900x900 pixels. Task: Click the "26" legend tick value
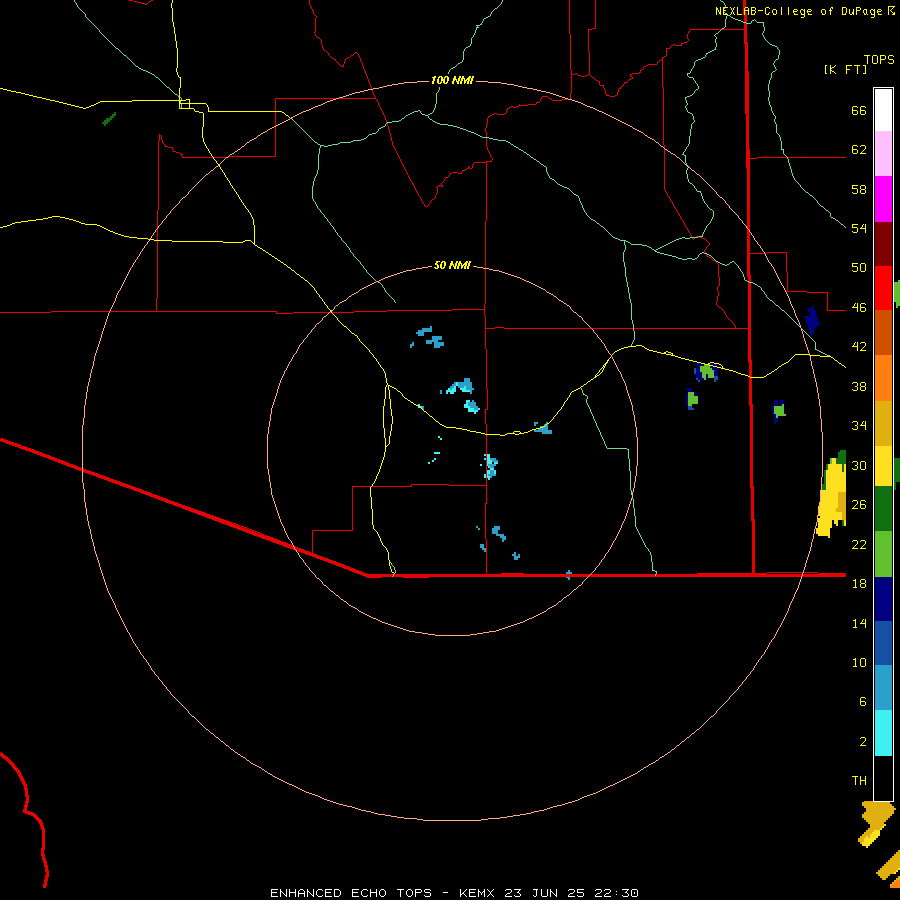(x=859, y=505)
